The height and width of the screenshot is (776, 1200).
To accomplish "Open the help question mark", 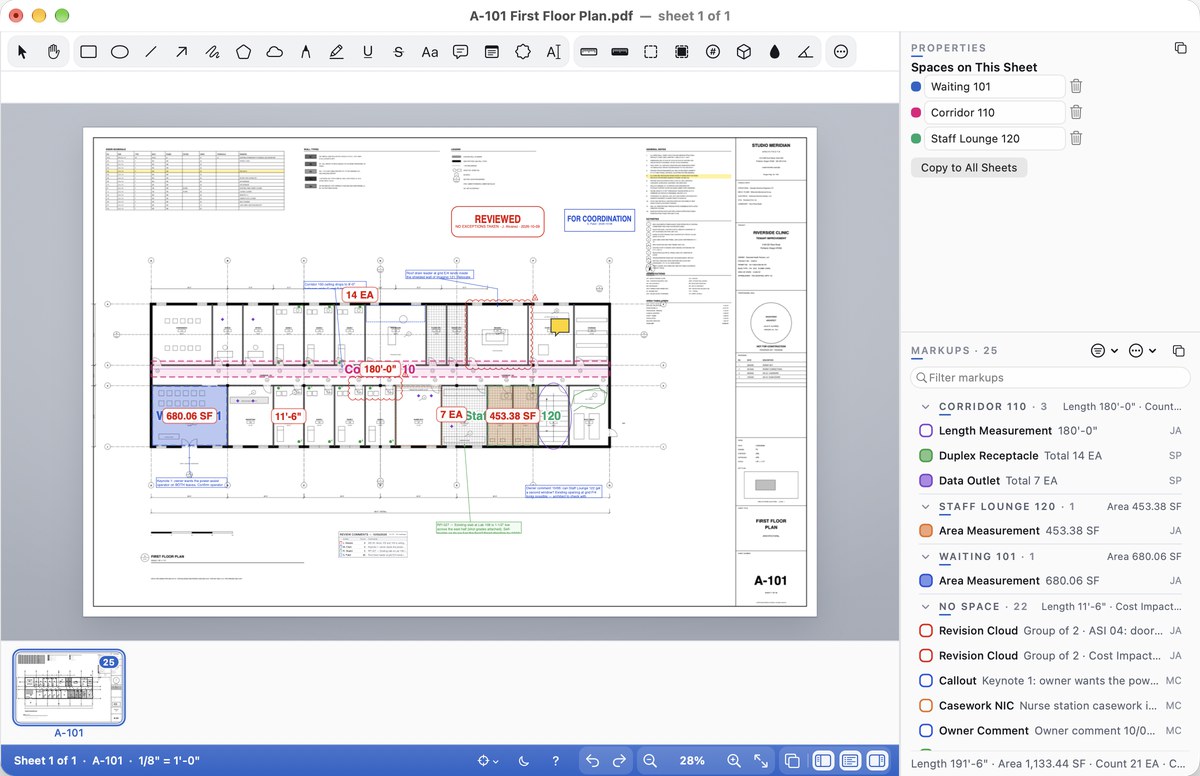I will click(x=556, y=761).
